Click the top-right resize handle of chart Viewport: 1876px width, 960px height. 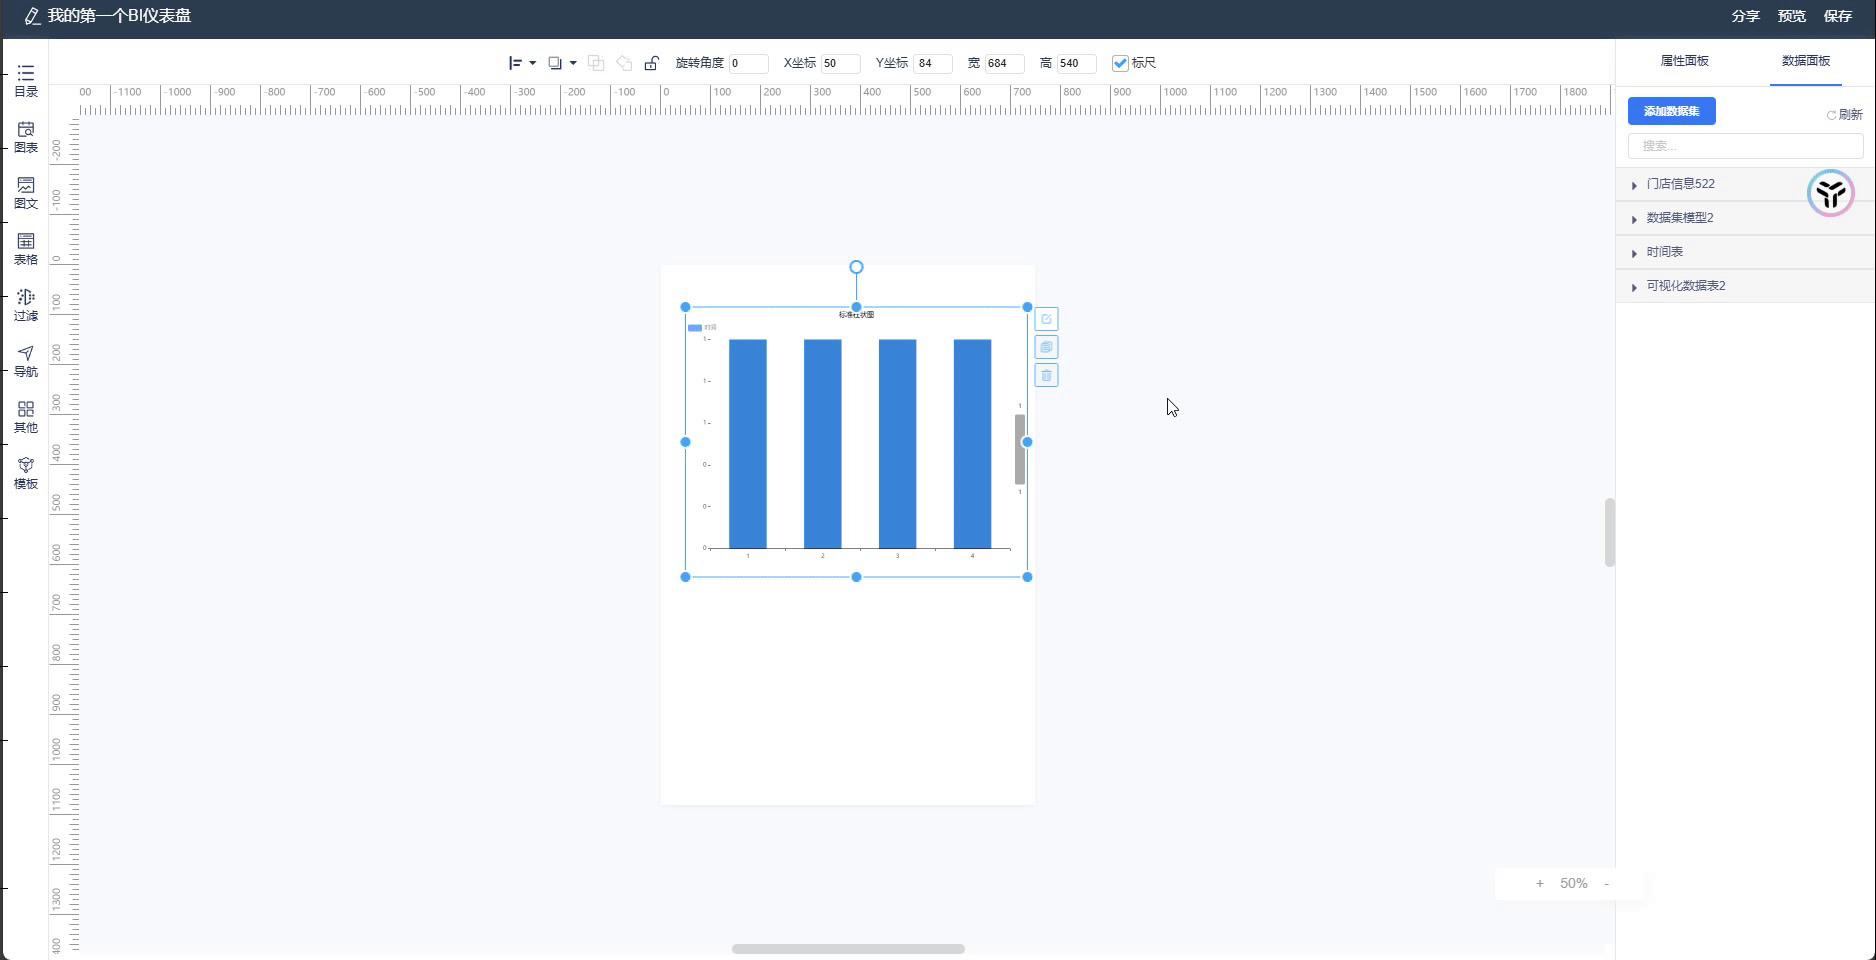coord(1027,307)
